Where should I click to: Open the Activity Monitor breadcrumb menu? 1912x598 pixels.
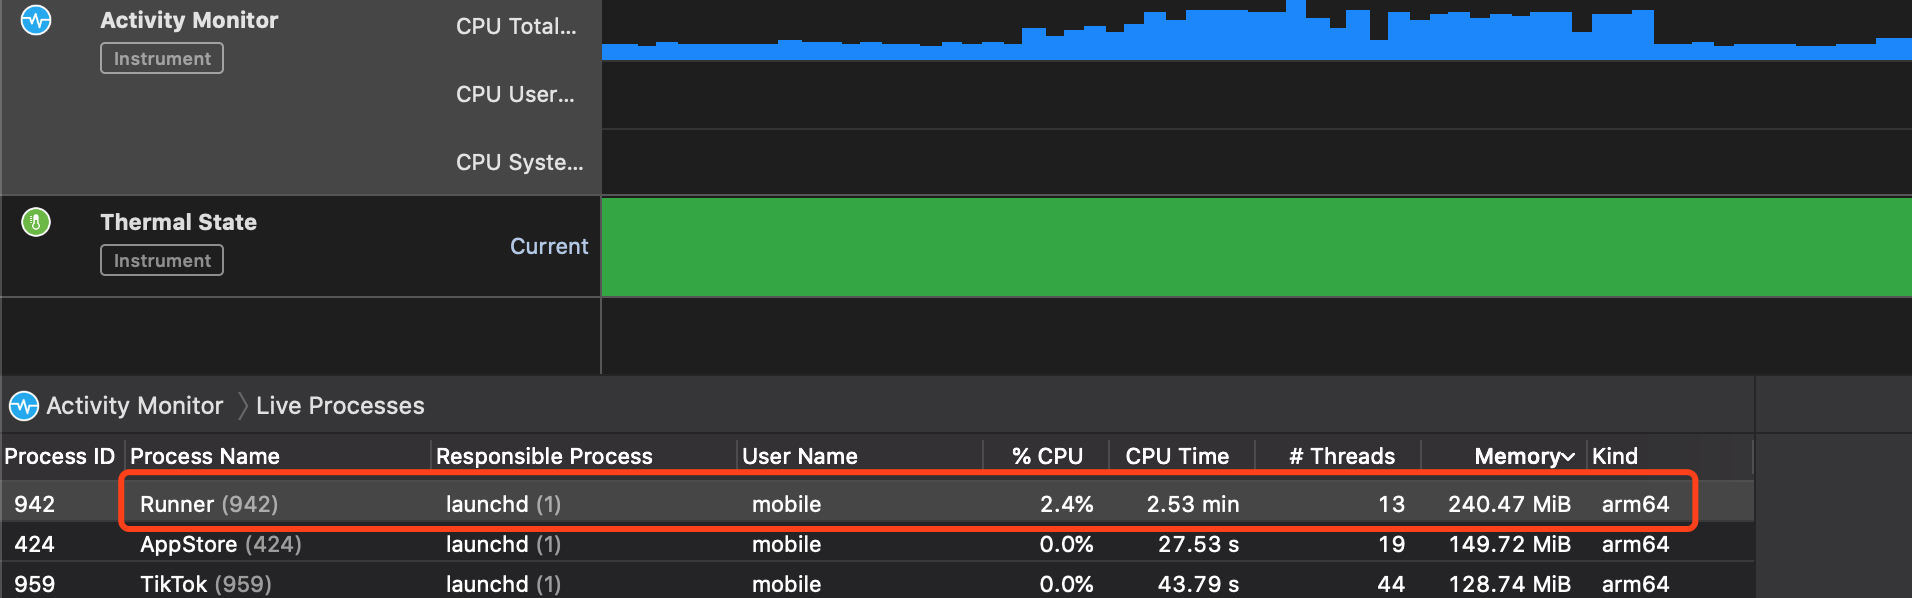134,405
